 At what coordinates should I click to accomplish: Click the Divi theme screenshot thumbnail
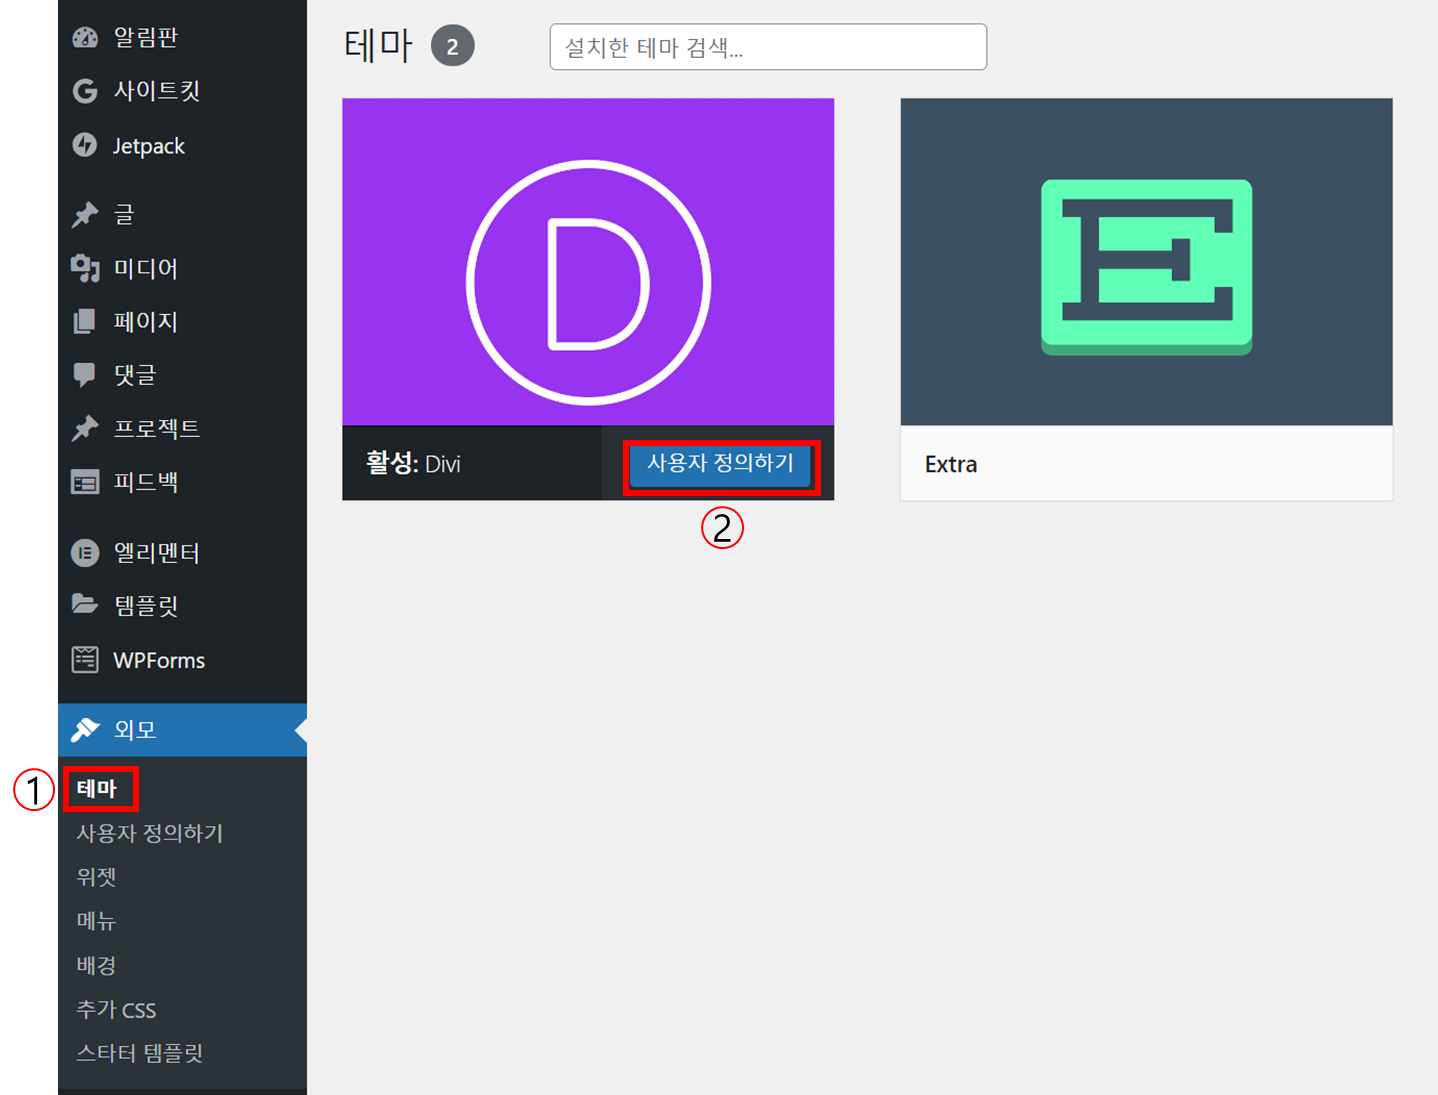(588, 262)
